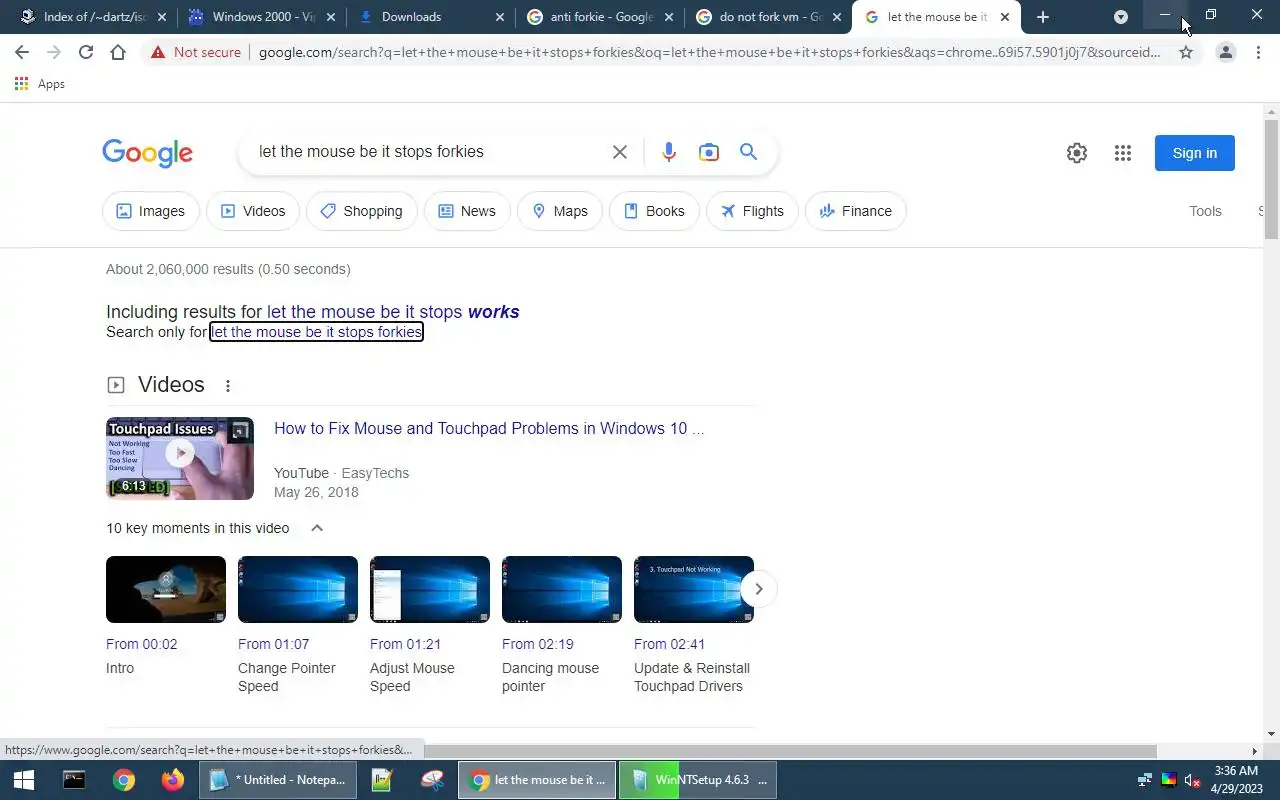Search by image with camera icon

pyautogui.click(x=709, y=152)
